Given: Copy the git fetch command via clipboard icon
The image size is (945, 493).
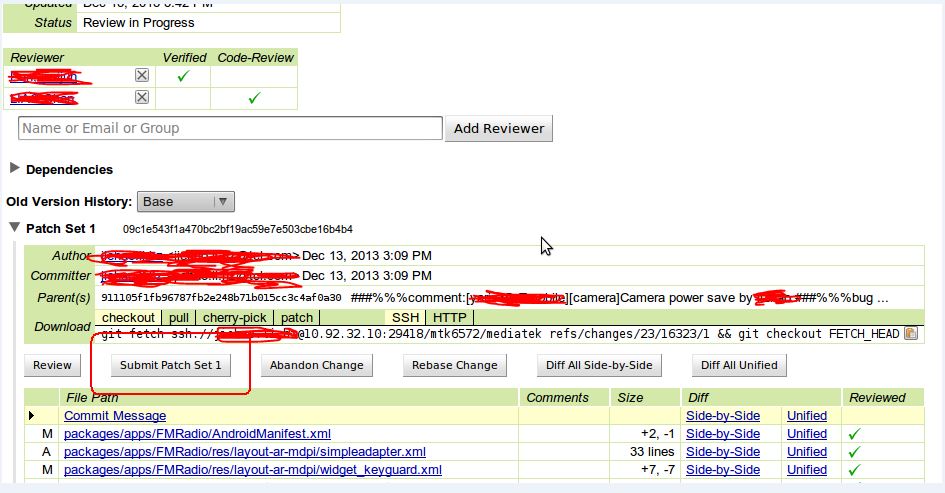Looking at the screenshot, I should pyautogui.click(x=910, y=333).
